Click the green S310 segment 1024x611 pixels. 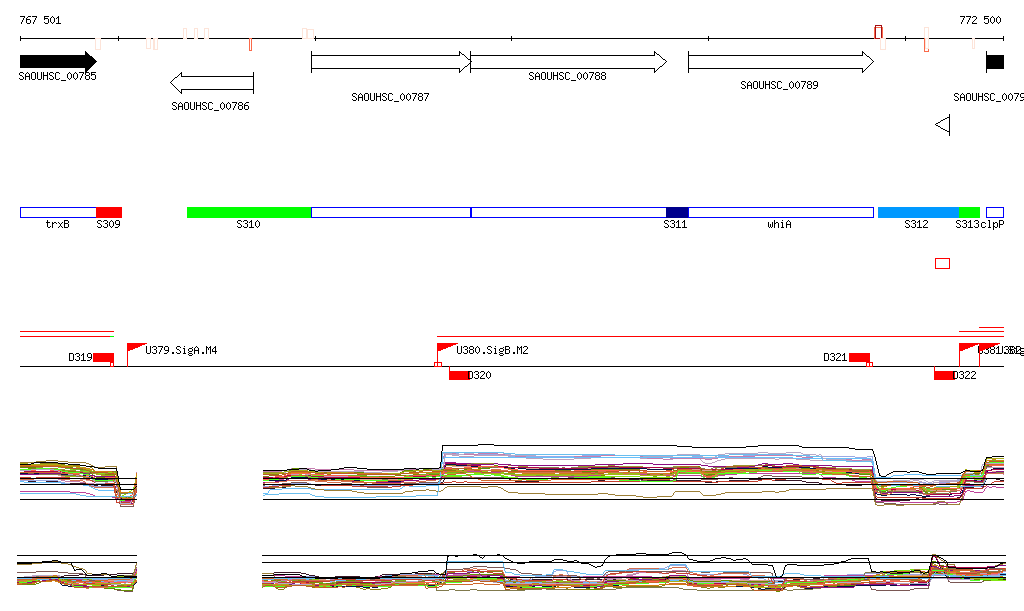click(249, 212)
